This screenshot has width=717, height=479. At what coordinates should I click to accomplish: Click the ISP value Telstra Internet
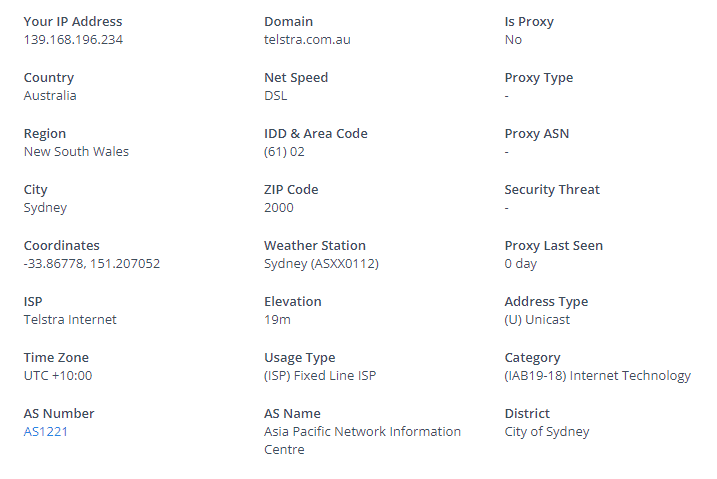pos(70,319)
